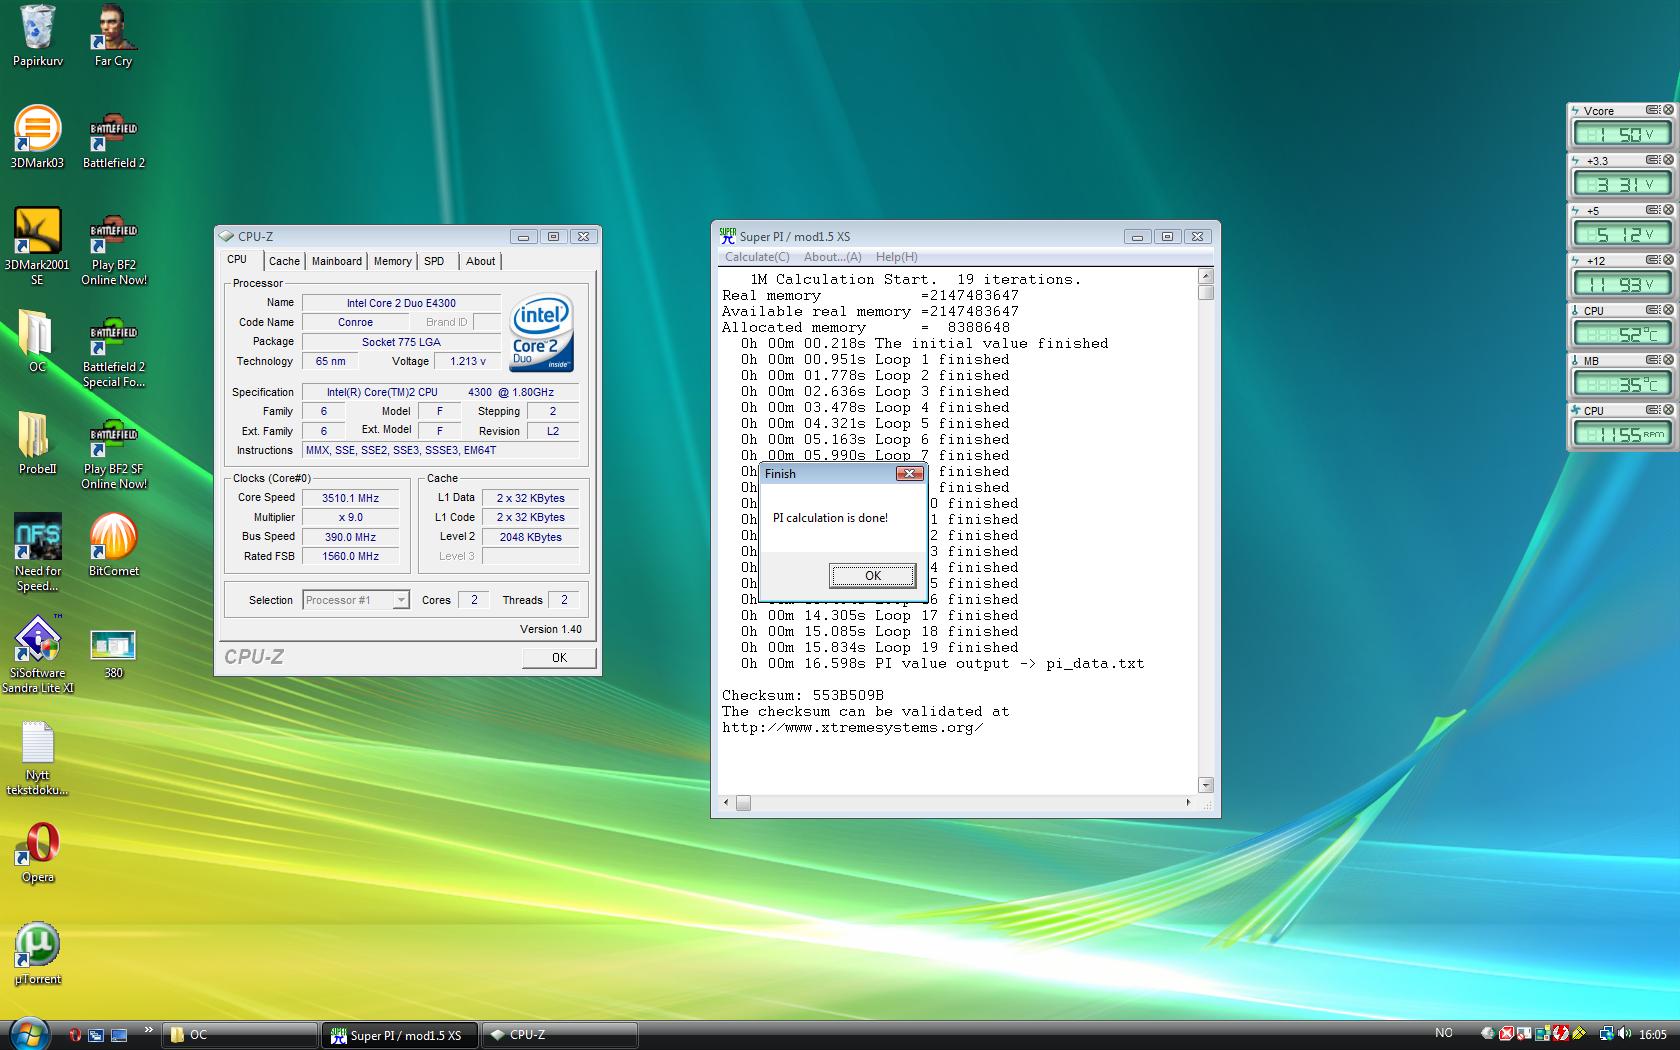Click the settings icon on the Vcore widget
Viewport: 1680px width, 1050px height.
coord(1652,110)
